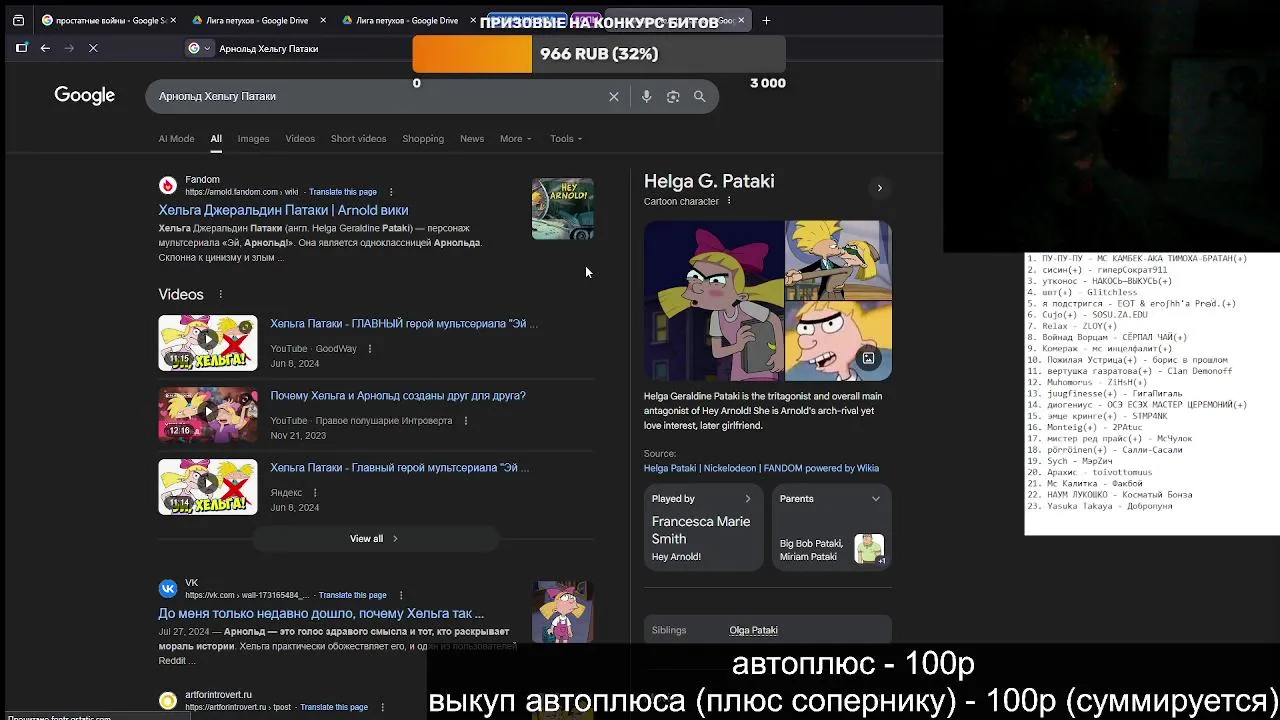Image resolution: width=1280 pixels, height=720 pixels.
Task: Go to Google homepage via logo
Action: click(x=85, y=96)
